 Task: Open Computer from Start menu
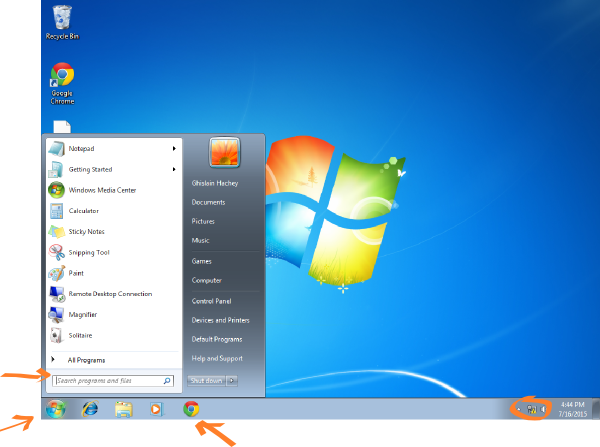click(x=207, y=280)
